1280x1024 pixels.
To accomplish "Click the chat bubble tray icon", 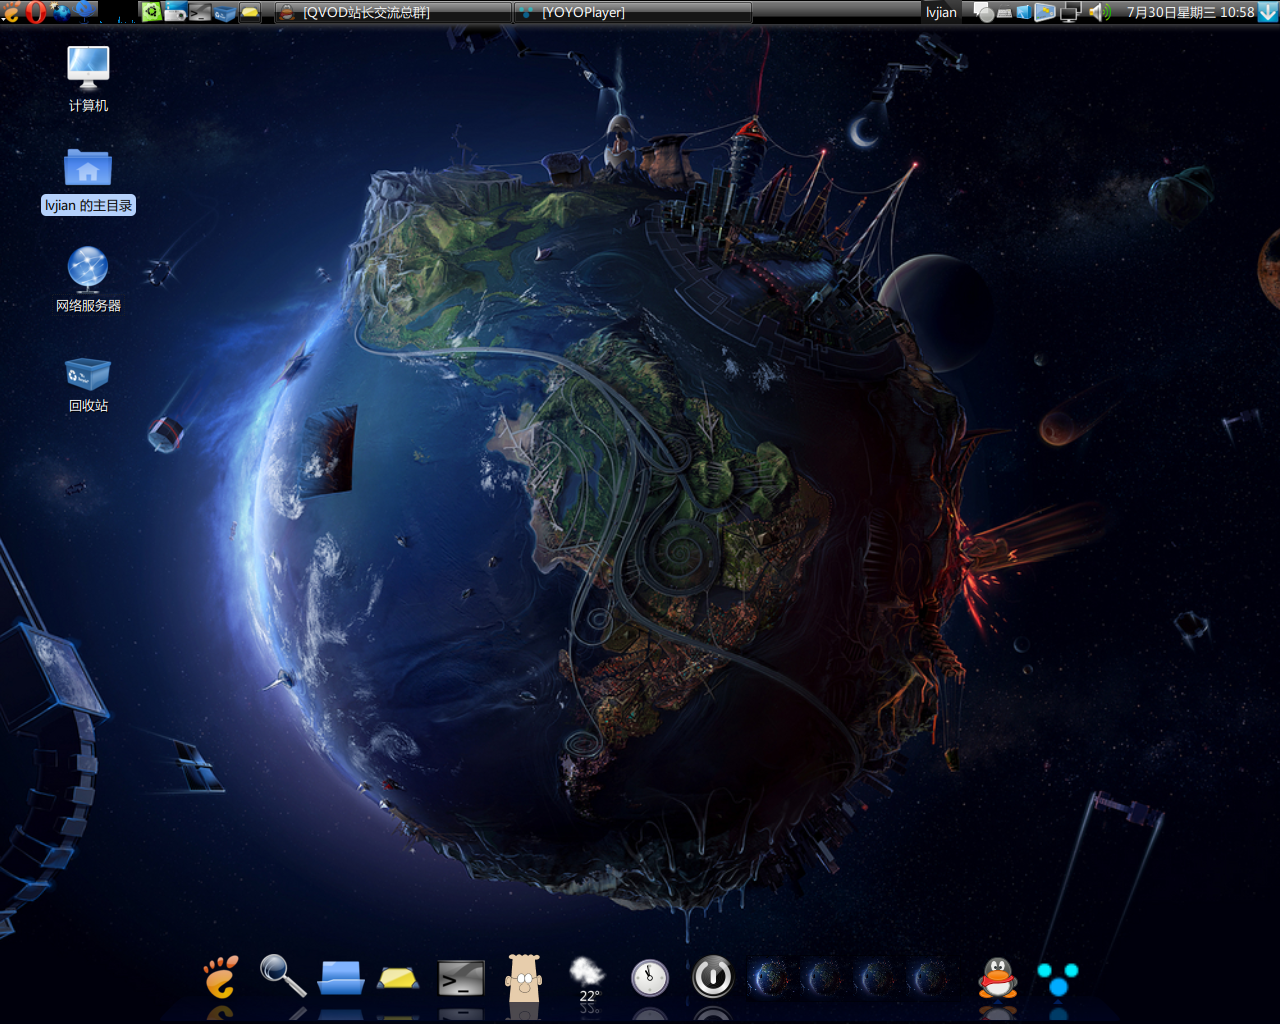I will point(984,12).
